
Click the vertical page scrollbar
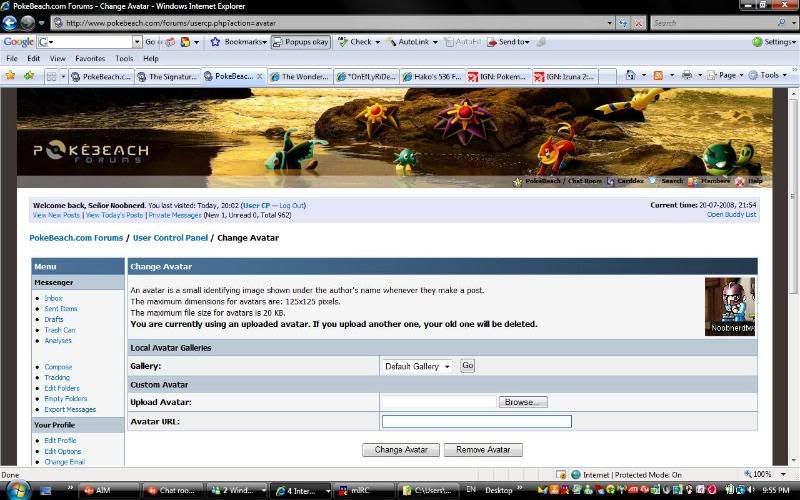[793, 278]
